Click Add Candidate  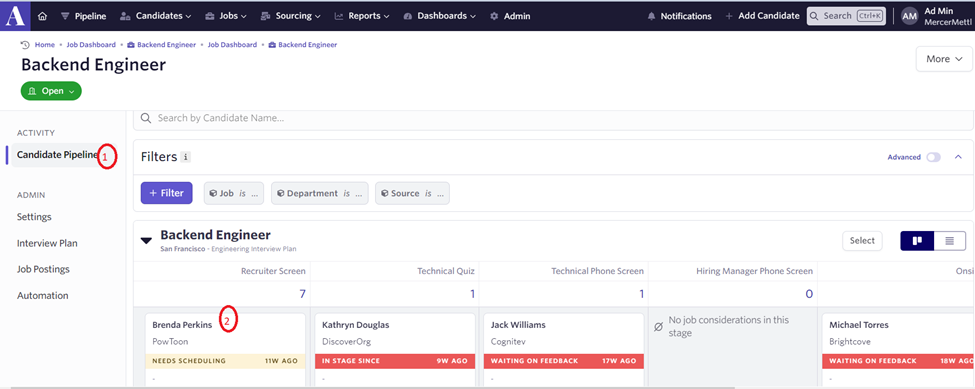[x=762, y=16]
